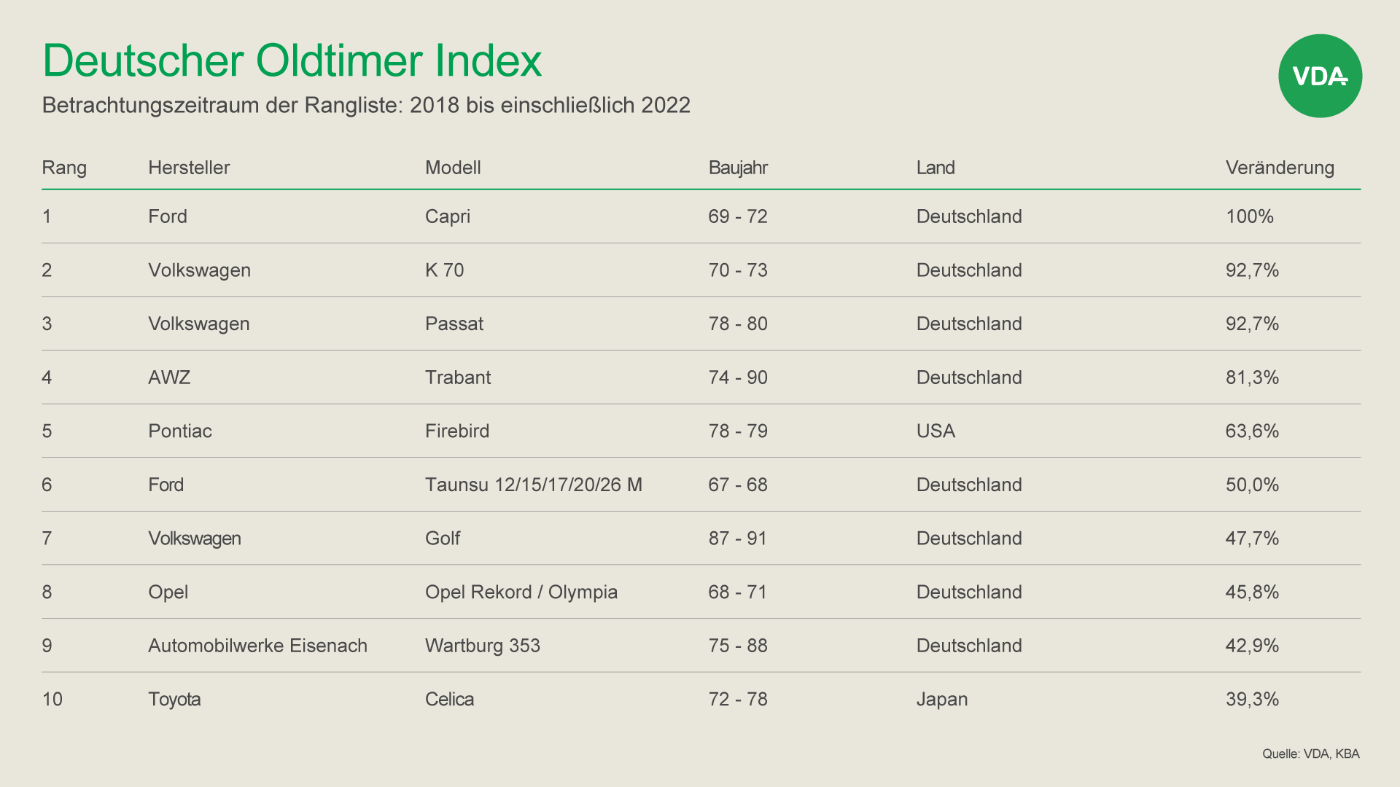The image size is (1400, 787).
Task: Click 'Deutschland' in the Trabant row
Action: click(969, 377)
